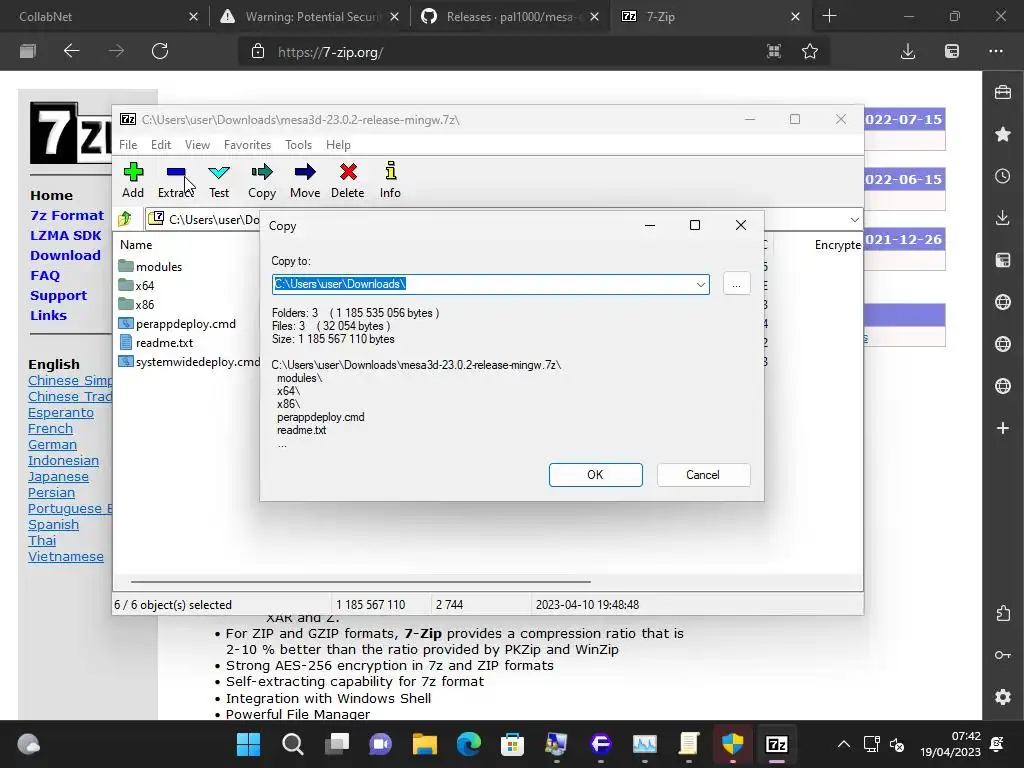Open the Favorites menu
Screen dimensions: 1024x768
(x=247, y=145)
